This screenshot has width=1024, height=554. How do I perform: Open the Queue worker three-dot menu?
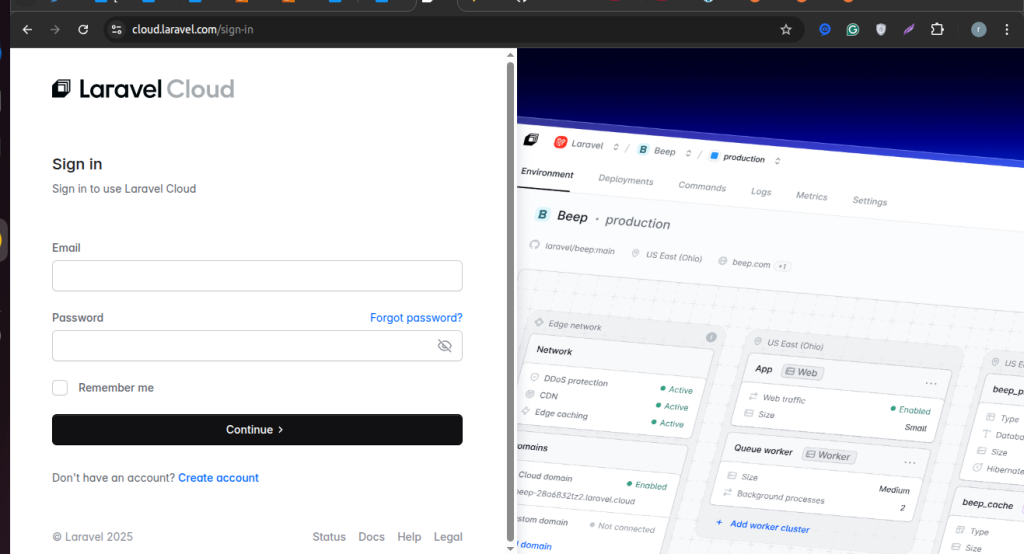coord(910,463)
